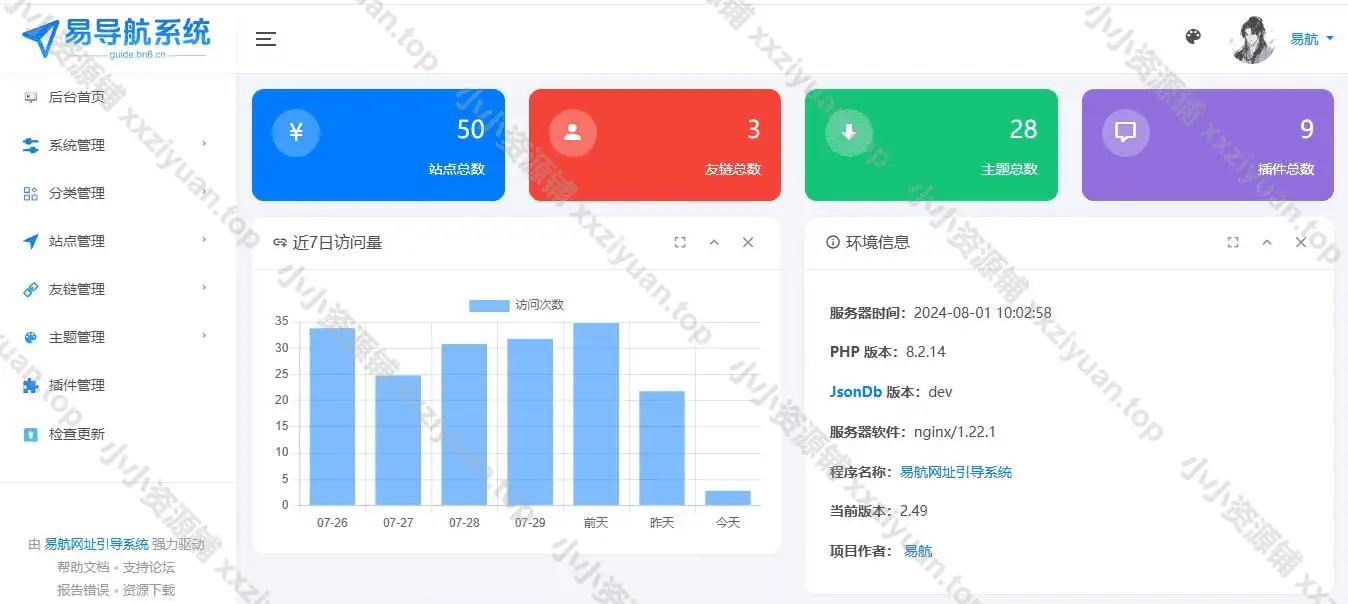1348x604 pixels.
Task: Click the 主题管理 palette icon
Action: [30, 337]
